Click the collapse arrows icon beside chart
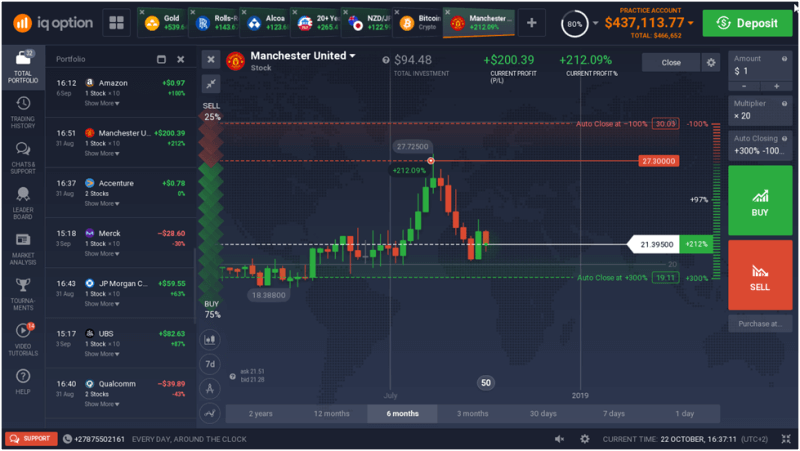Image resolution: width=800 pixels, height=451 pixels. 211,84
